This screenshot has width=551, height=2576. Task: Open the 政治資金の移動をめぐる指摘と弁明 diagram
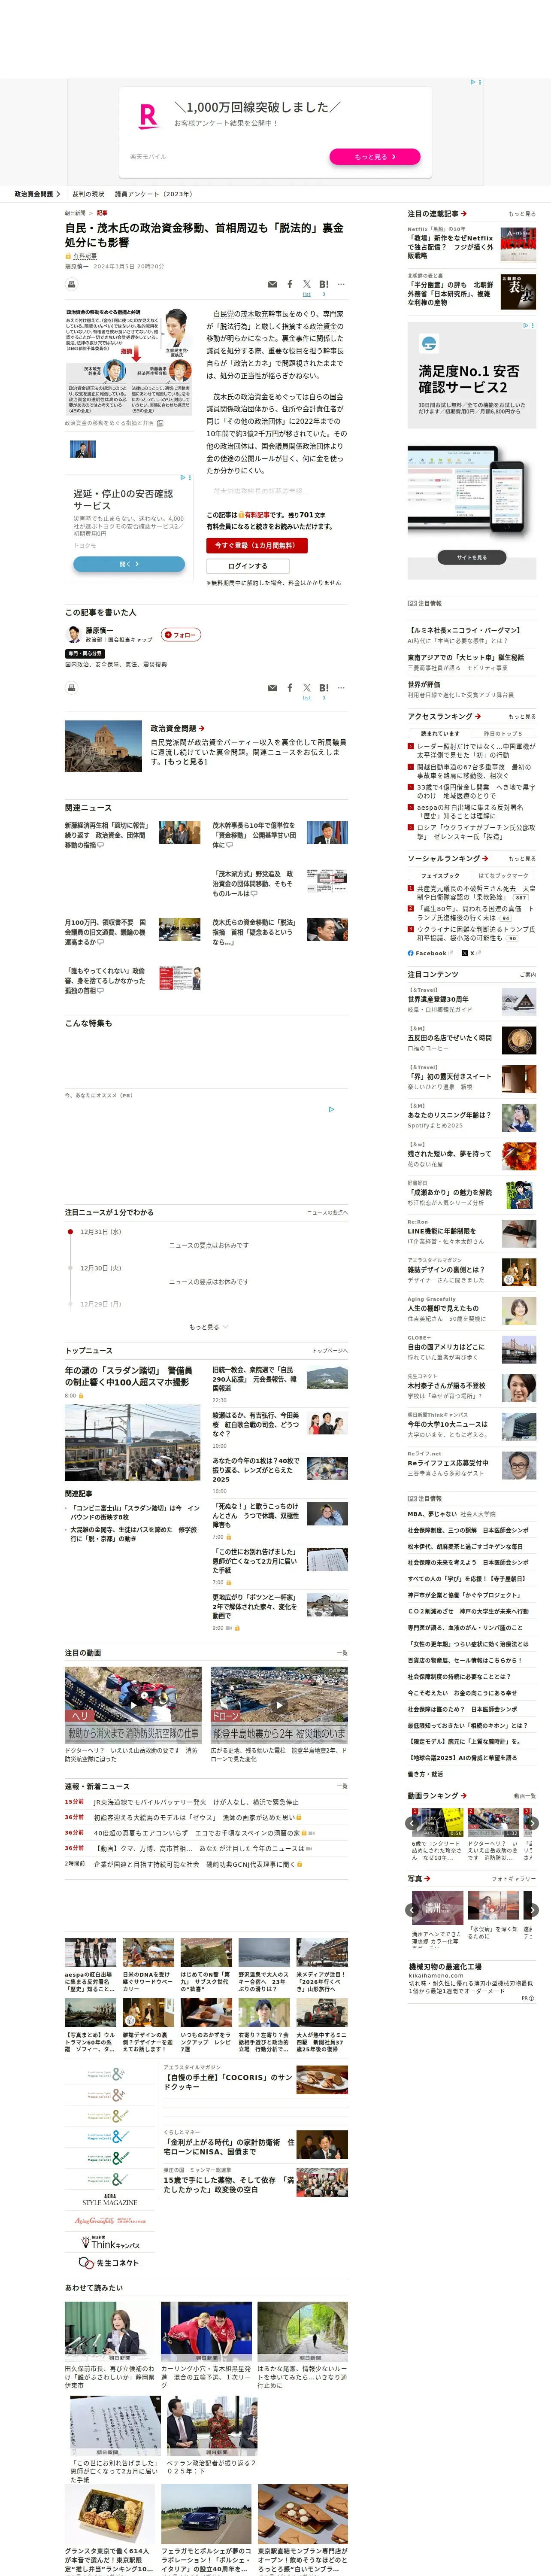128,361
